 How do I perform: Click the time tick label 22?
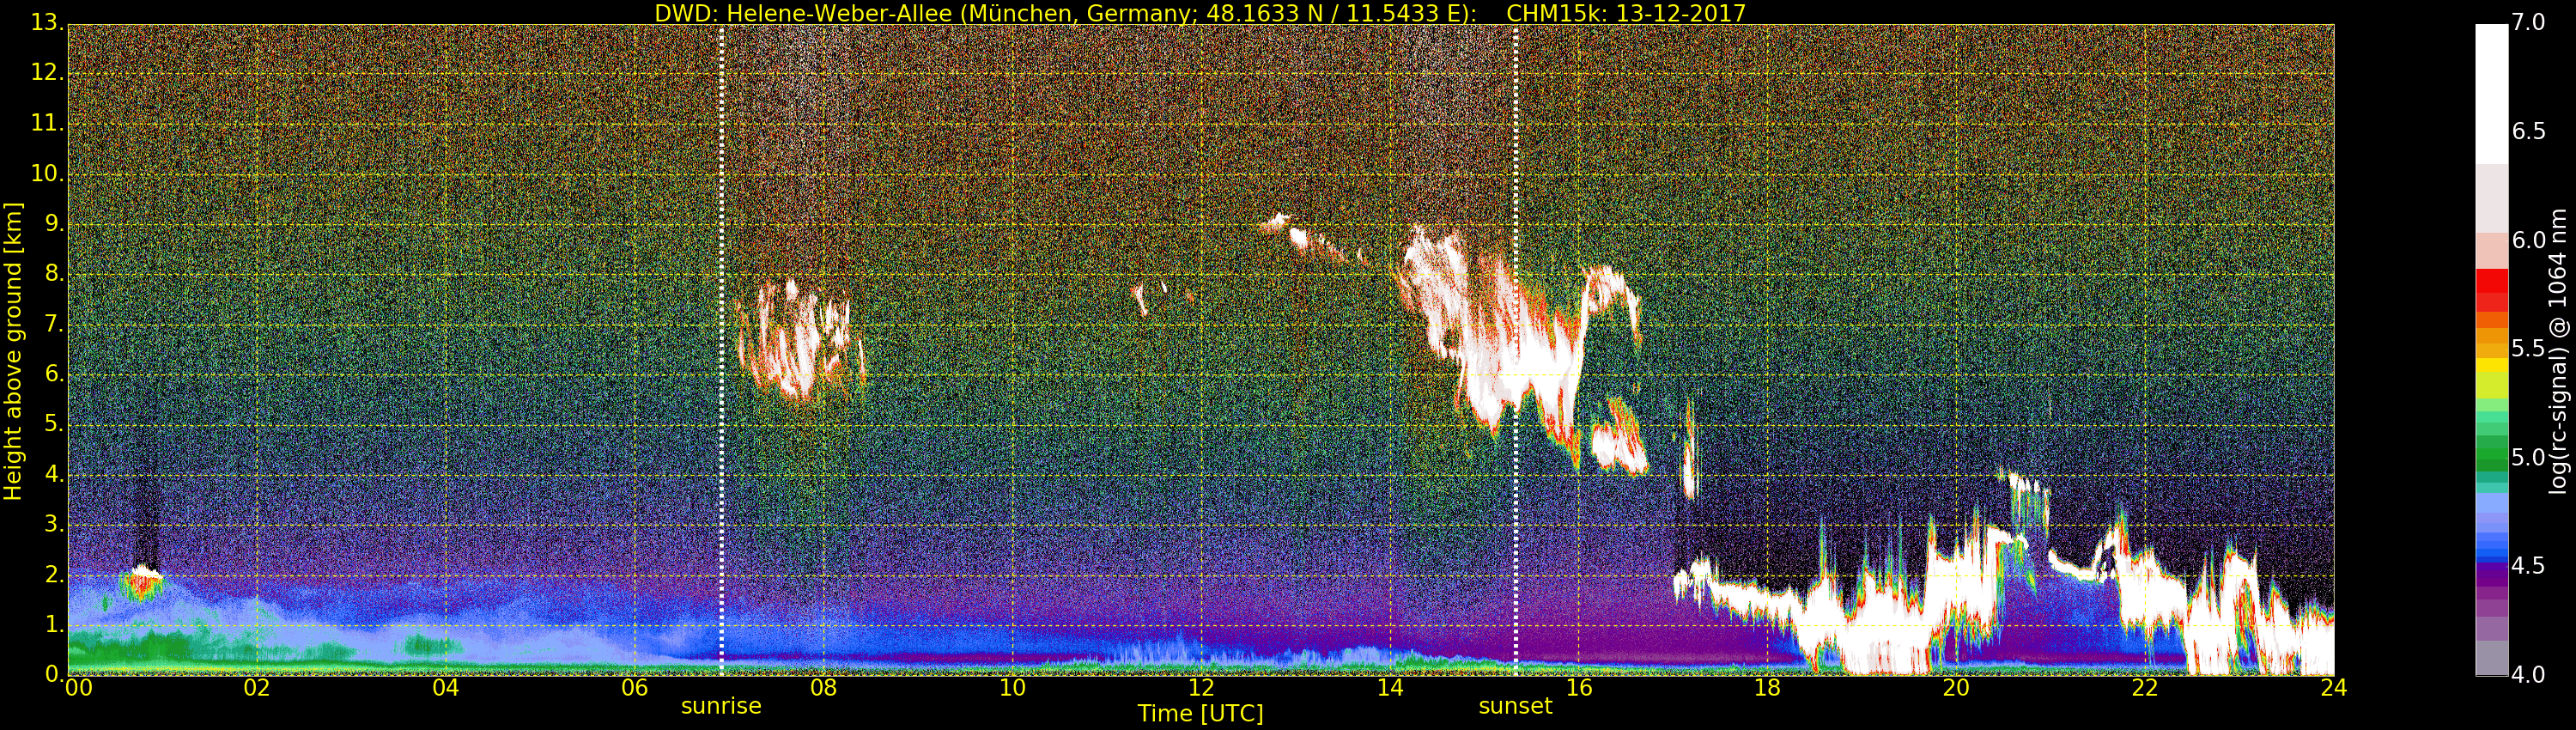pyautogui.click(x=2146, y=688)
